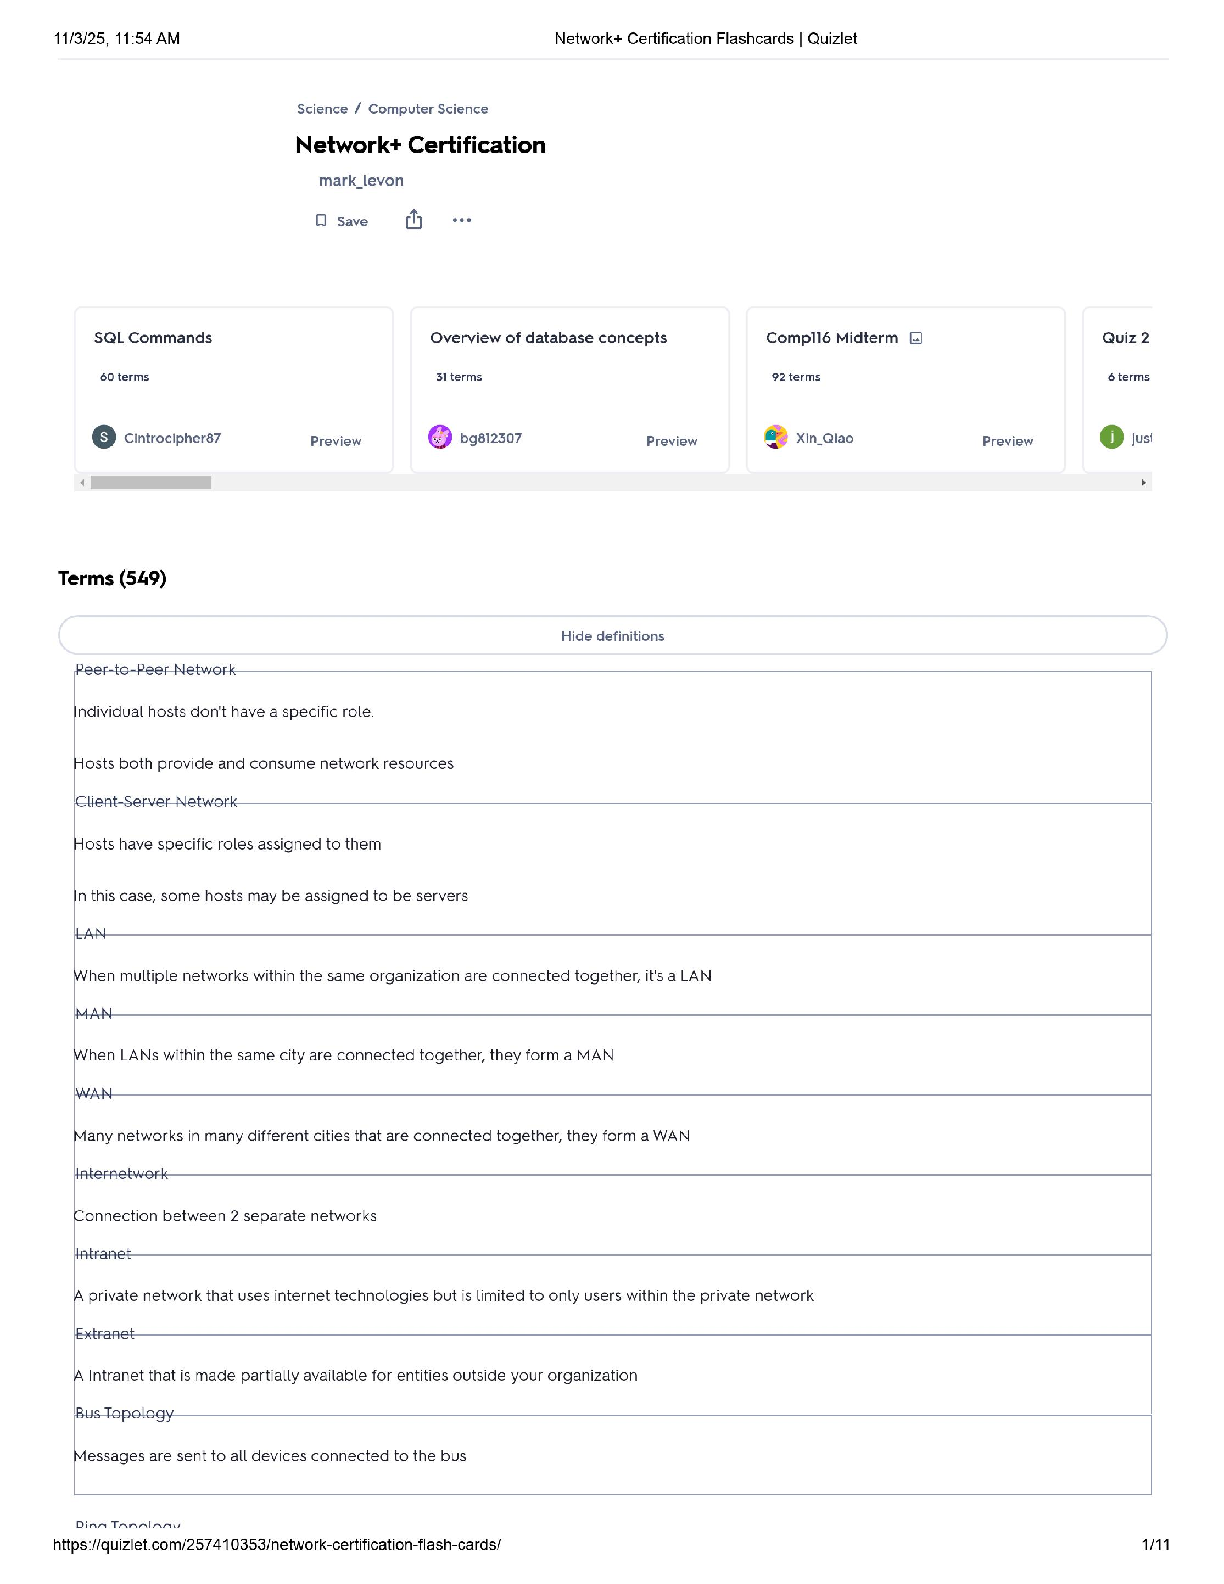The width and height of the screenshot is (1224, 1584).
Task: Click the share icon next to Save
Action: point(414,220)
